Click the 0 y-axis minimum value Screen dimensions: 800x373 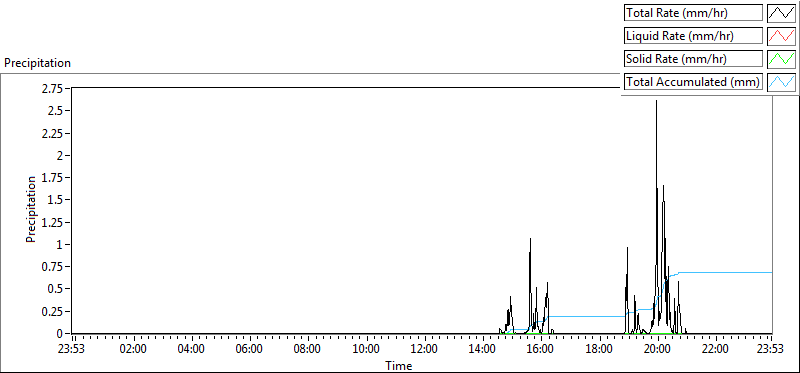coord(60,334)
